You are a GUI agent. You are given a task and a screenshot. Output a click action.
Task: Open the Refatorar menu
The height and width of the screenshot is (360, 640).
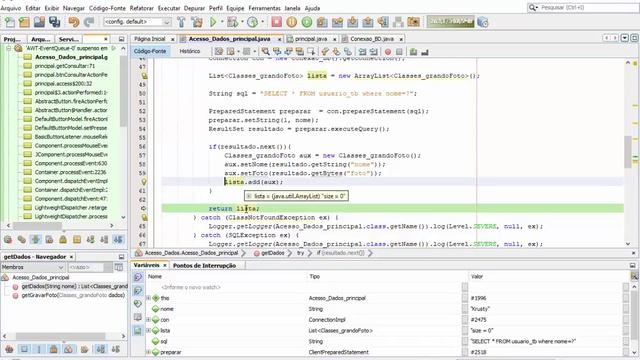(x=142, y=8)
